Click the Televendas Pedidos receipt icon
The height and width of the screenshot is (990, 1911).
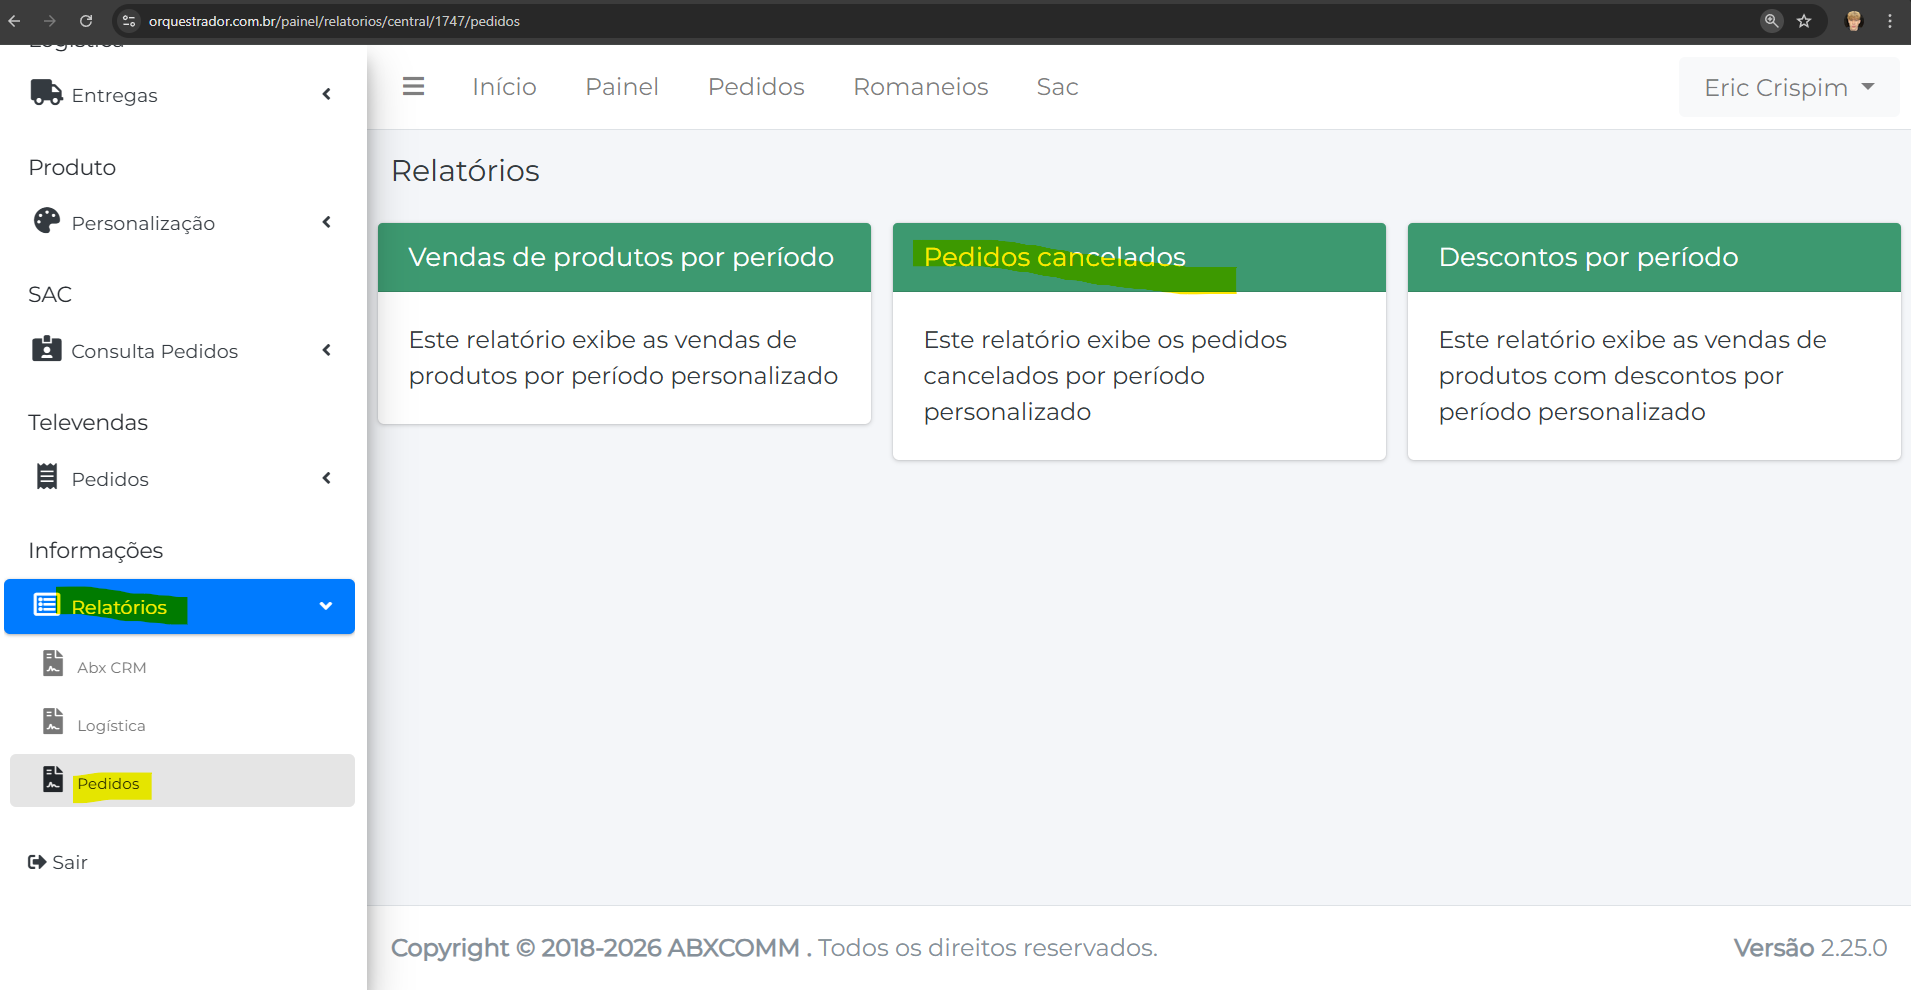click(46, 477)
